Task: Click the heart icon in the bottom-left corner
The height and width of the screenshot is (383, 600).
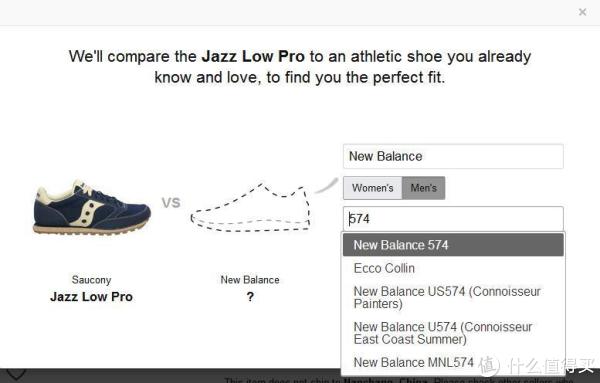Action: (x=16, y=374)
